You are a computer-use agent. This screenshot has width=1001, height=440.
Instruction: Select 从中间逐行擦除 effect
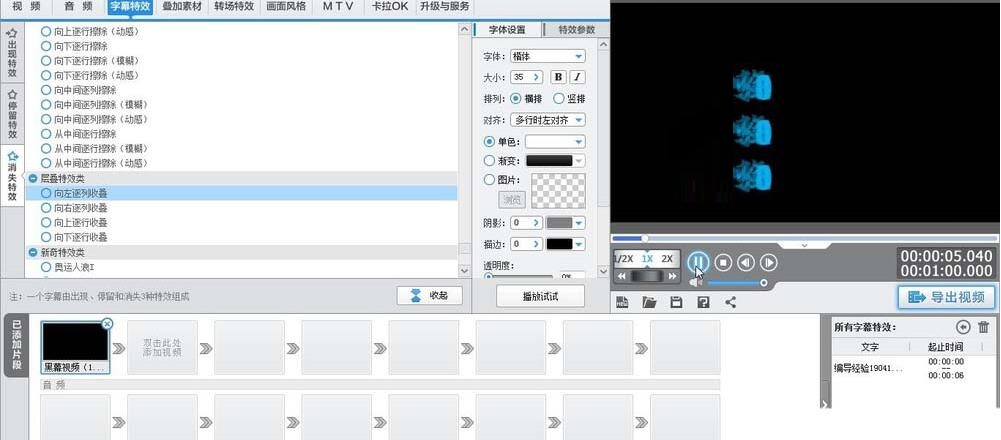79,134
